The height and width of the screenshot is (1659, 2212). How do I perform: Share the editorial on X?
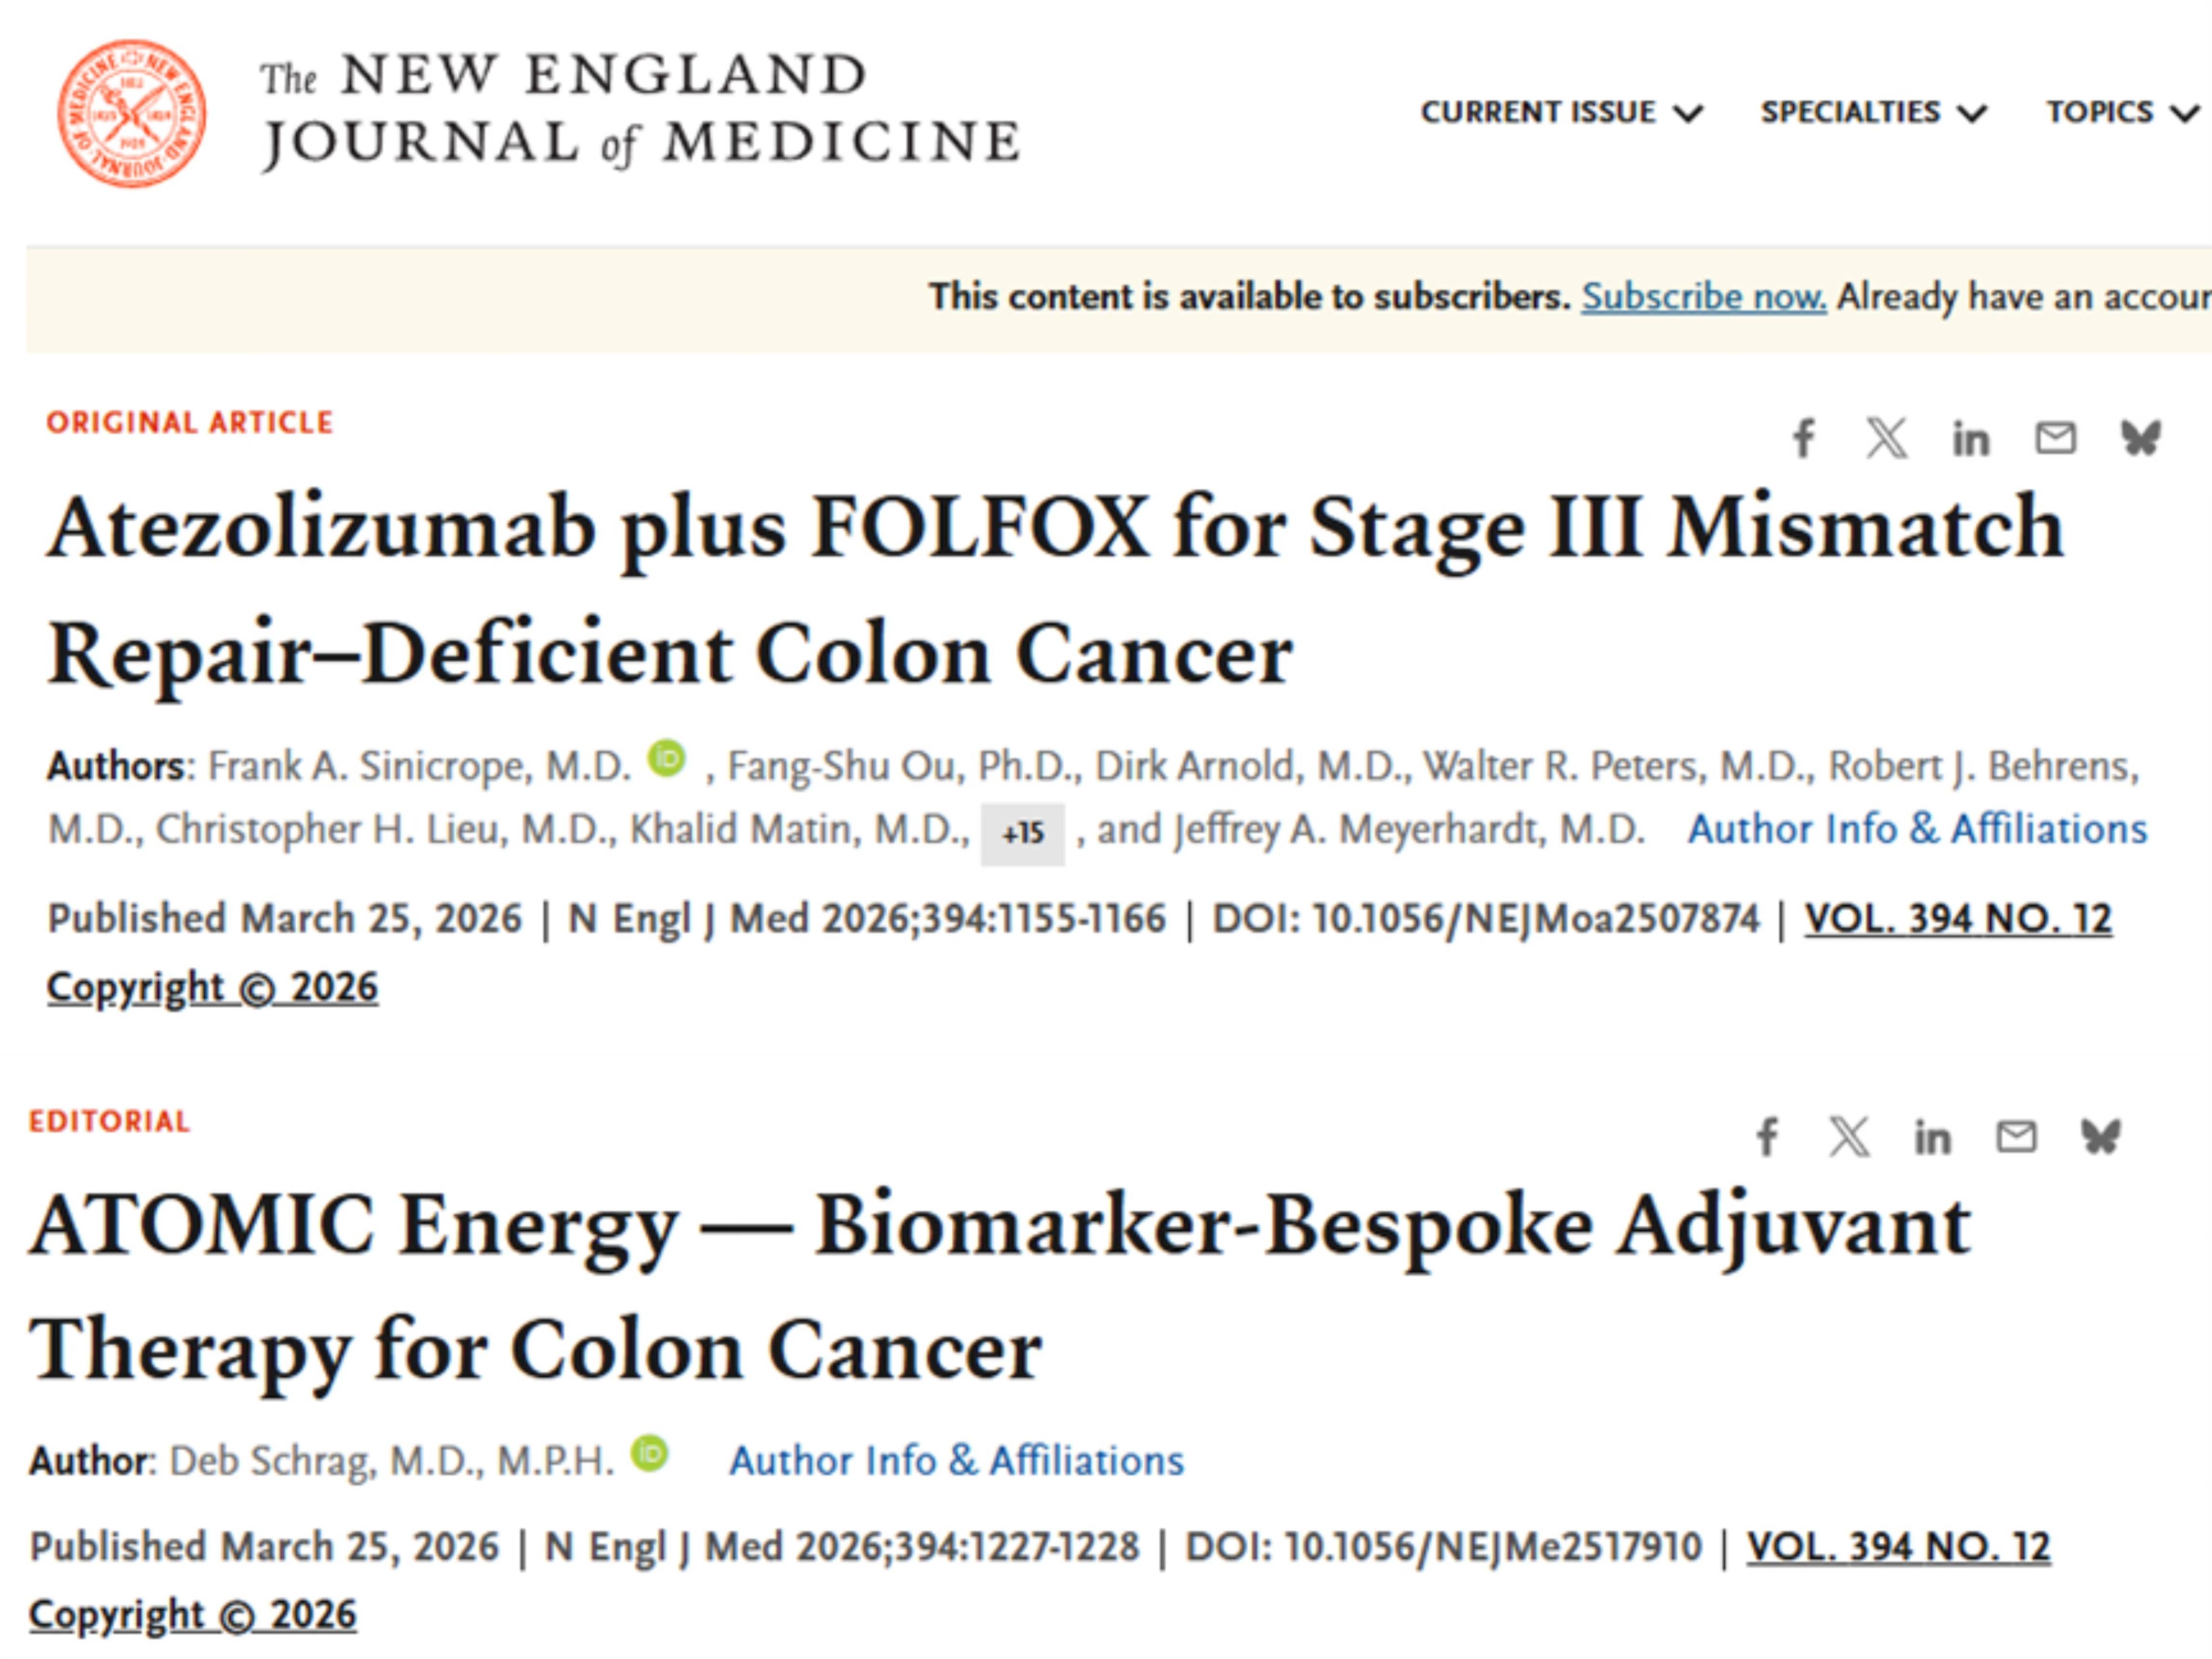click(x=1849, y=1137)
